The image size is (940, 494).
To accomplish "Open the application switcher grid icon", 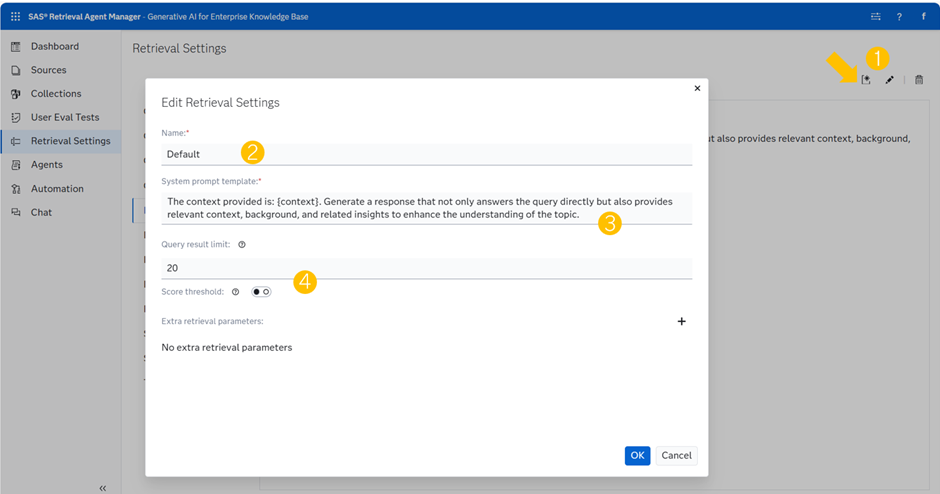I will pos(15,16).
